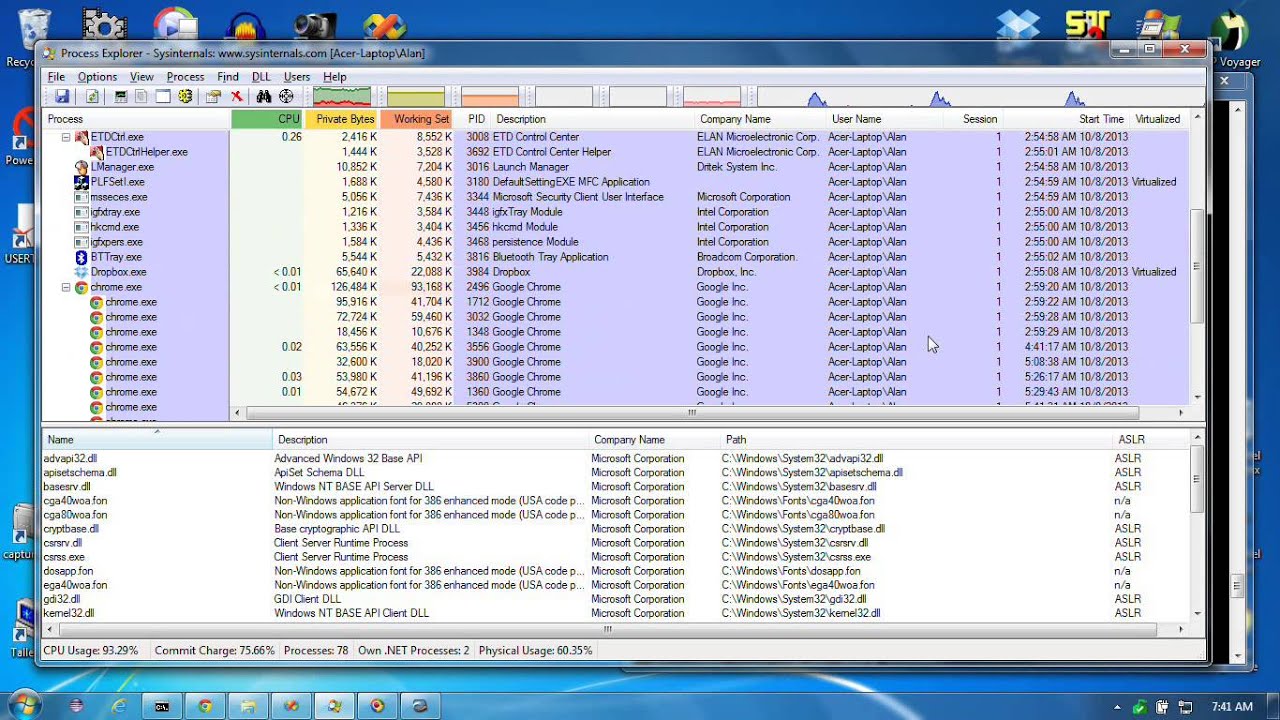The image size is (1280, 720).
Task: Click the CPU Usage status bar entry
Action: tap(91, 651)
